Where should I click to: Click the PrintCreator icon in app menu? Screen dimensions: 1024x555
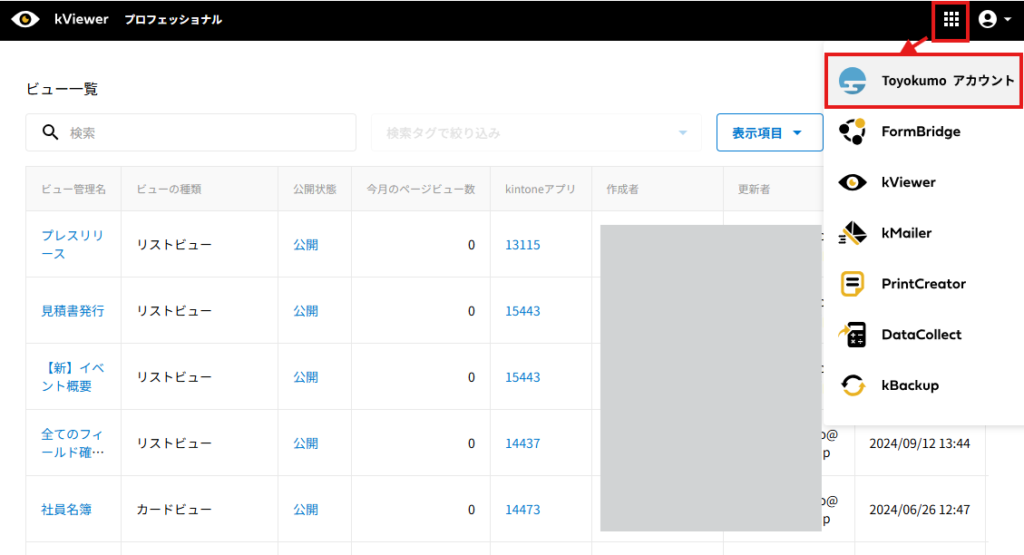point(852,284)
